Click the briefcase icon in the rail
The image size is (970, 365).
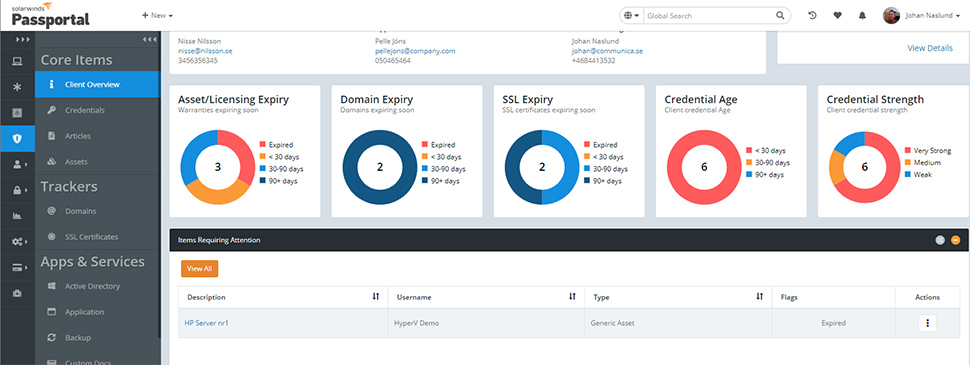click(x=17, y=294)
